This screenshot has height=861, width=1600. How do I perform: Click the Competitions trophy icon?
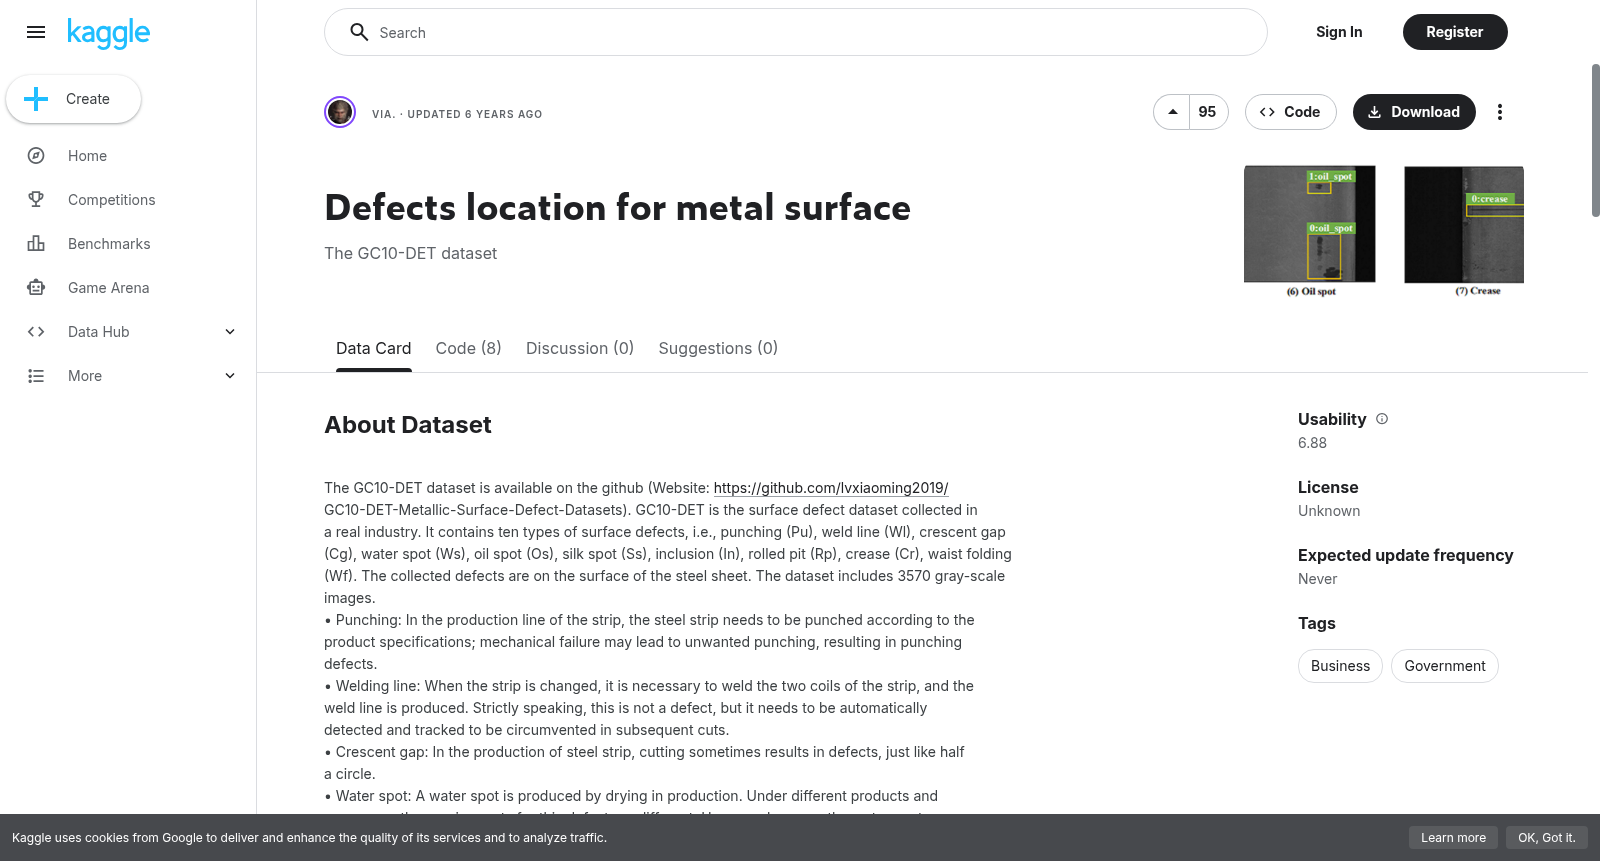coord(36,200)
